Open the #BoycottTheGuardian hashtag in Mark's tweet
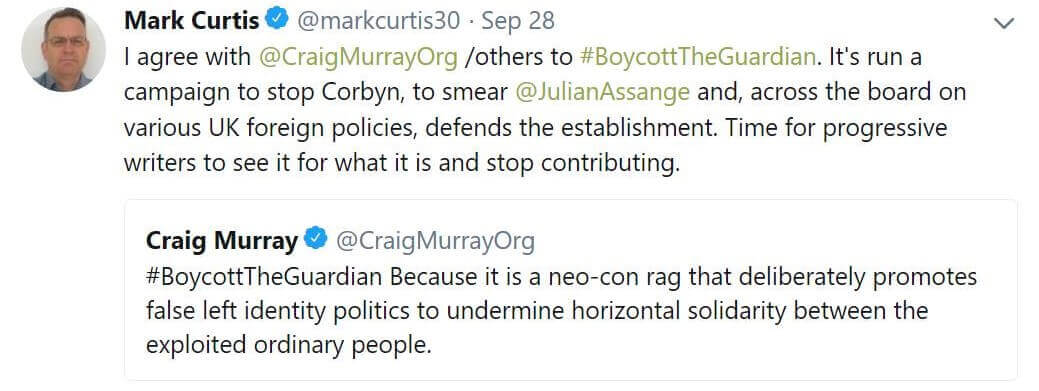1039x391 pixels. click(697, 57)
